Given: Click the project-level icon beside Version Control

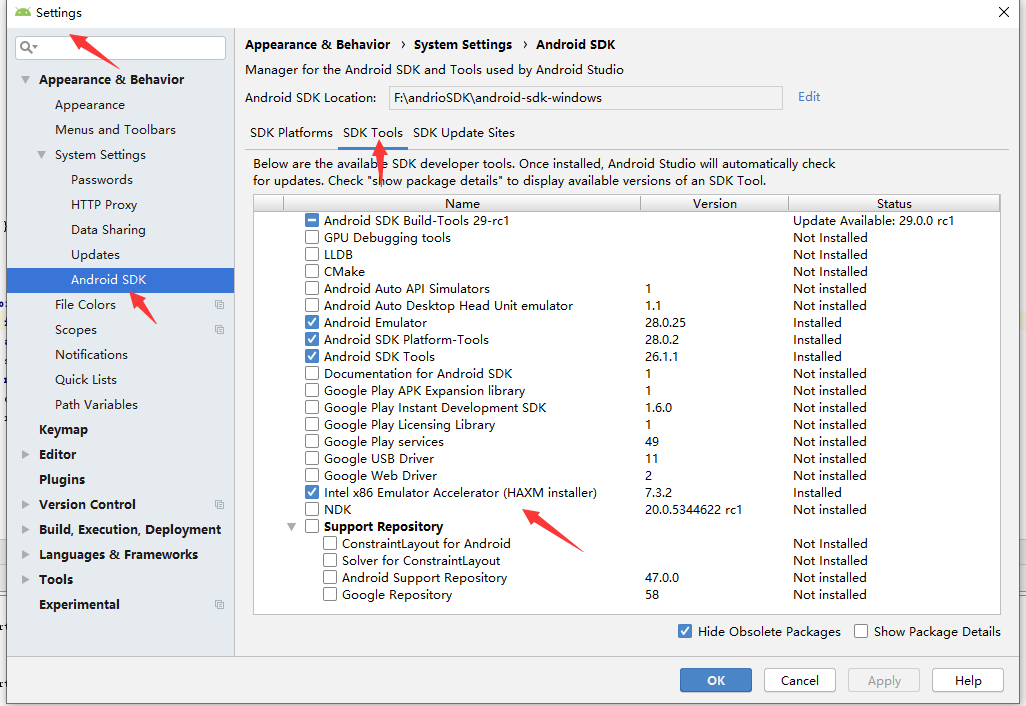Looking at the screenshot, I should (219, 504).
